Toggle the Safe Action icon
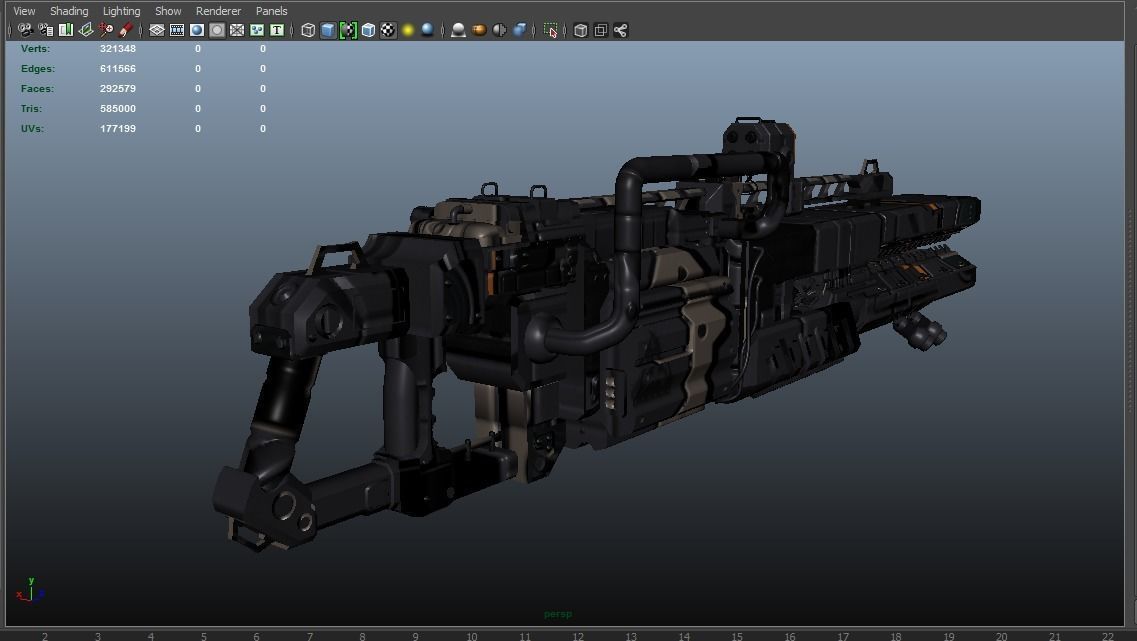The image size is (1137, 641). (257, 30)
